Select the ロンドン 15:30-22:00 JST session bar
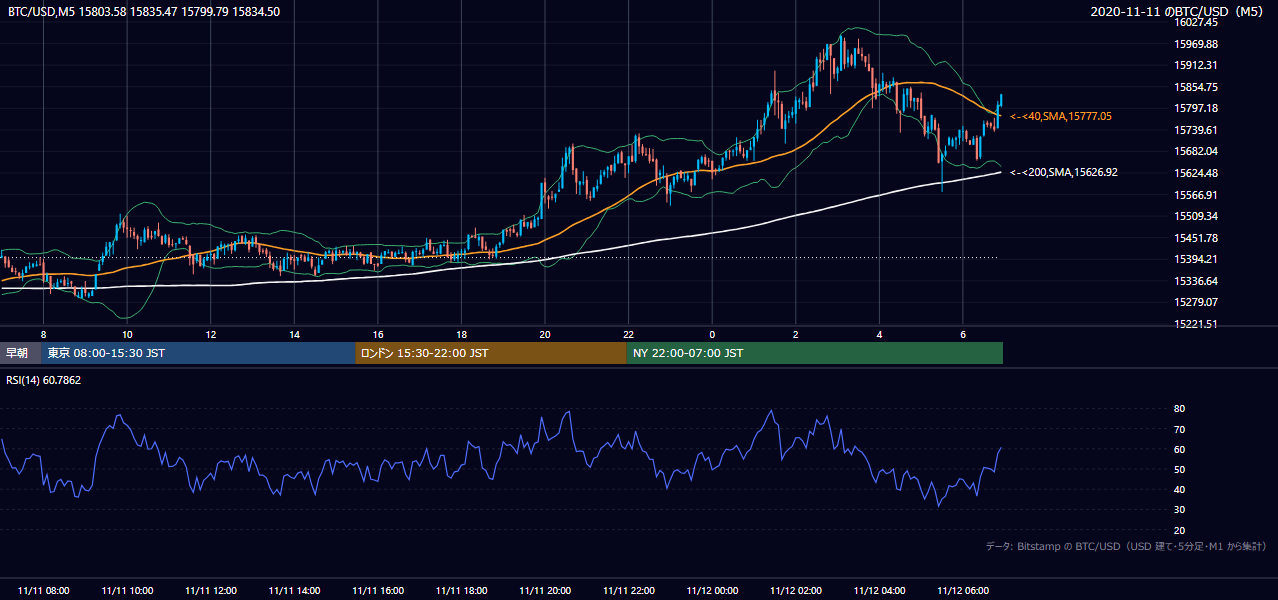1278x600 pixels. [x=491, y=353]
